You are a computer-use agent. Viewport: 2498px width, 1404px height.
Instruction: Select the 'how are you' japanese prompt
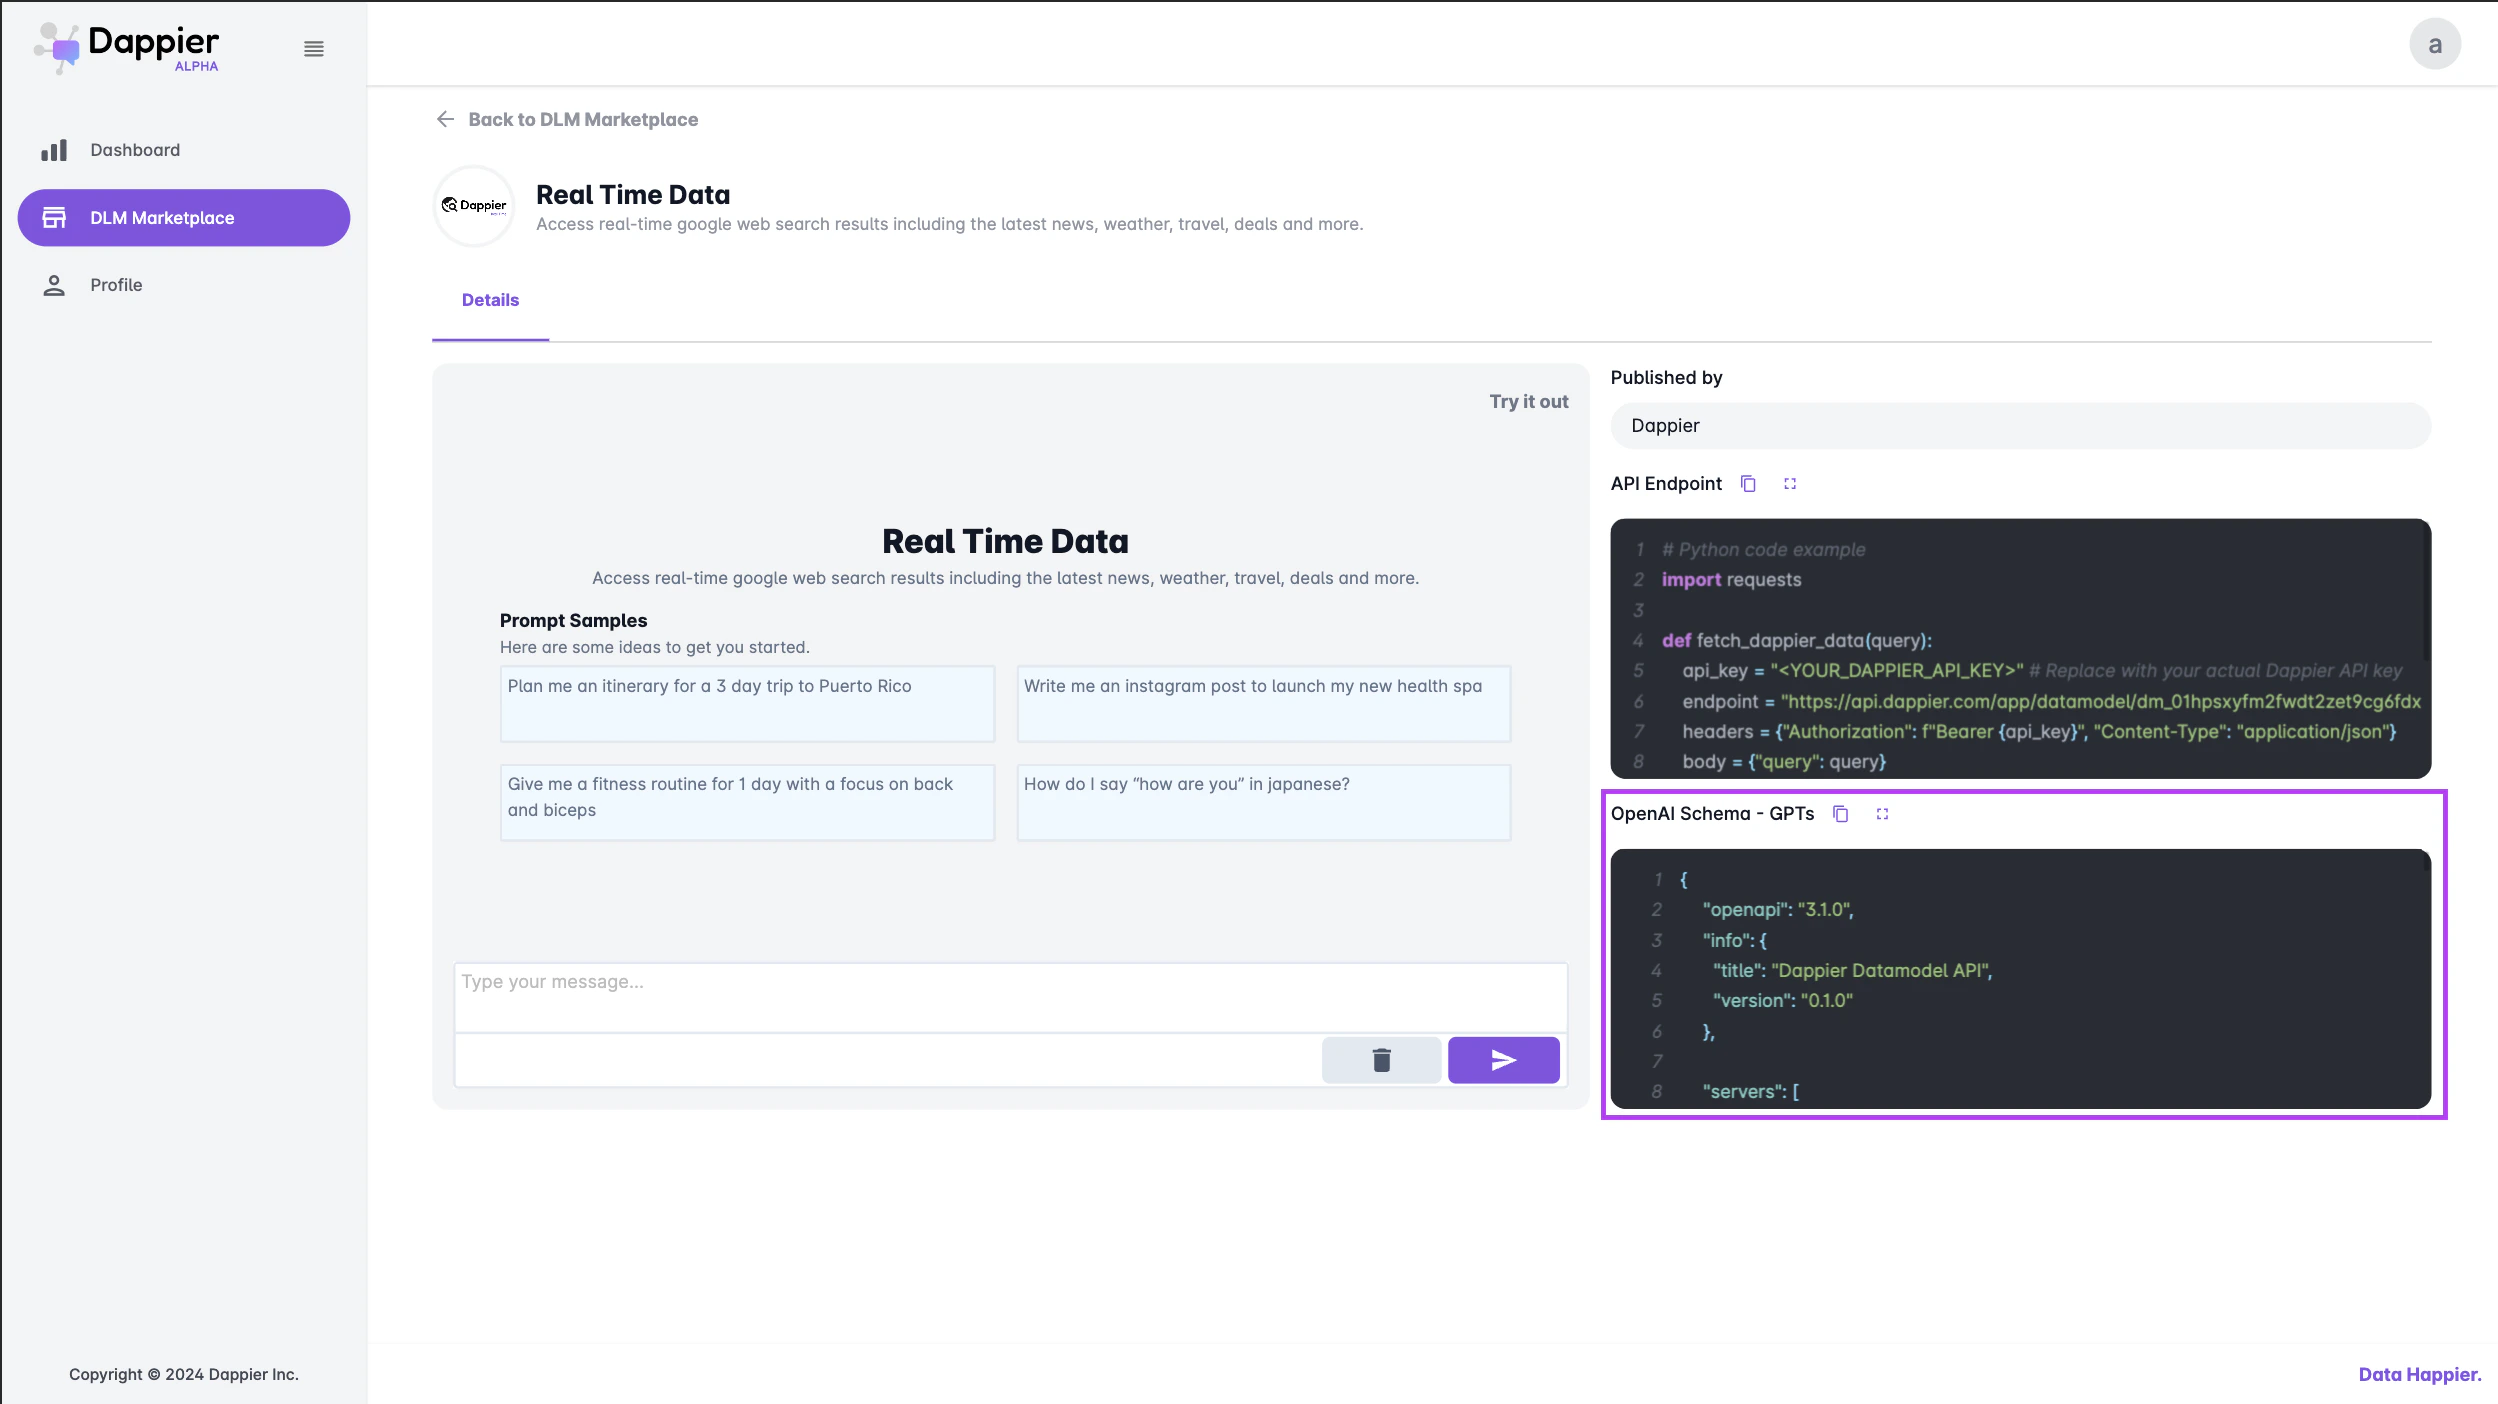1263,803
